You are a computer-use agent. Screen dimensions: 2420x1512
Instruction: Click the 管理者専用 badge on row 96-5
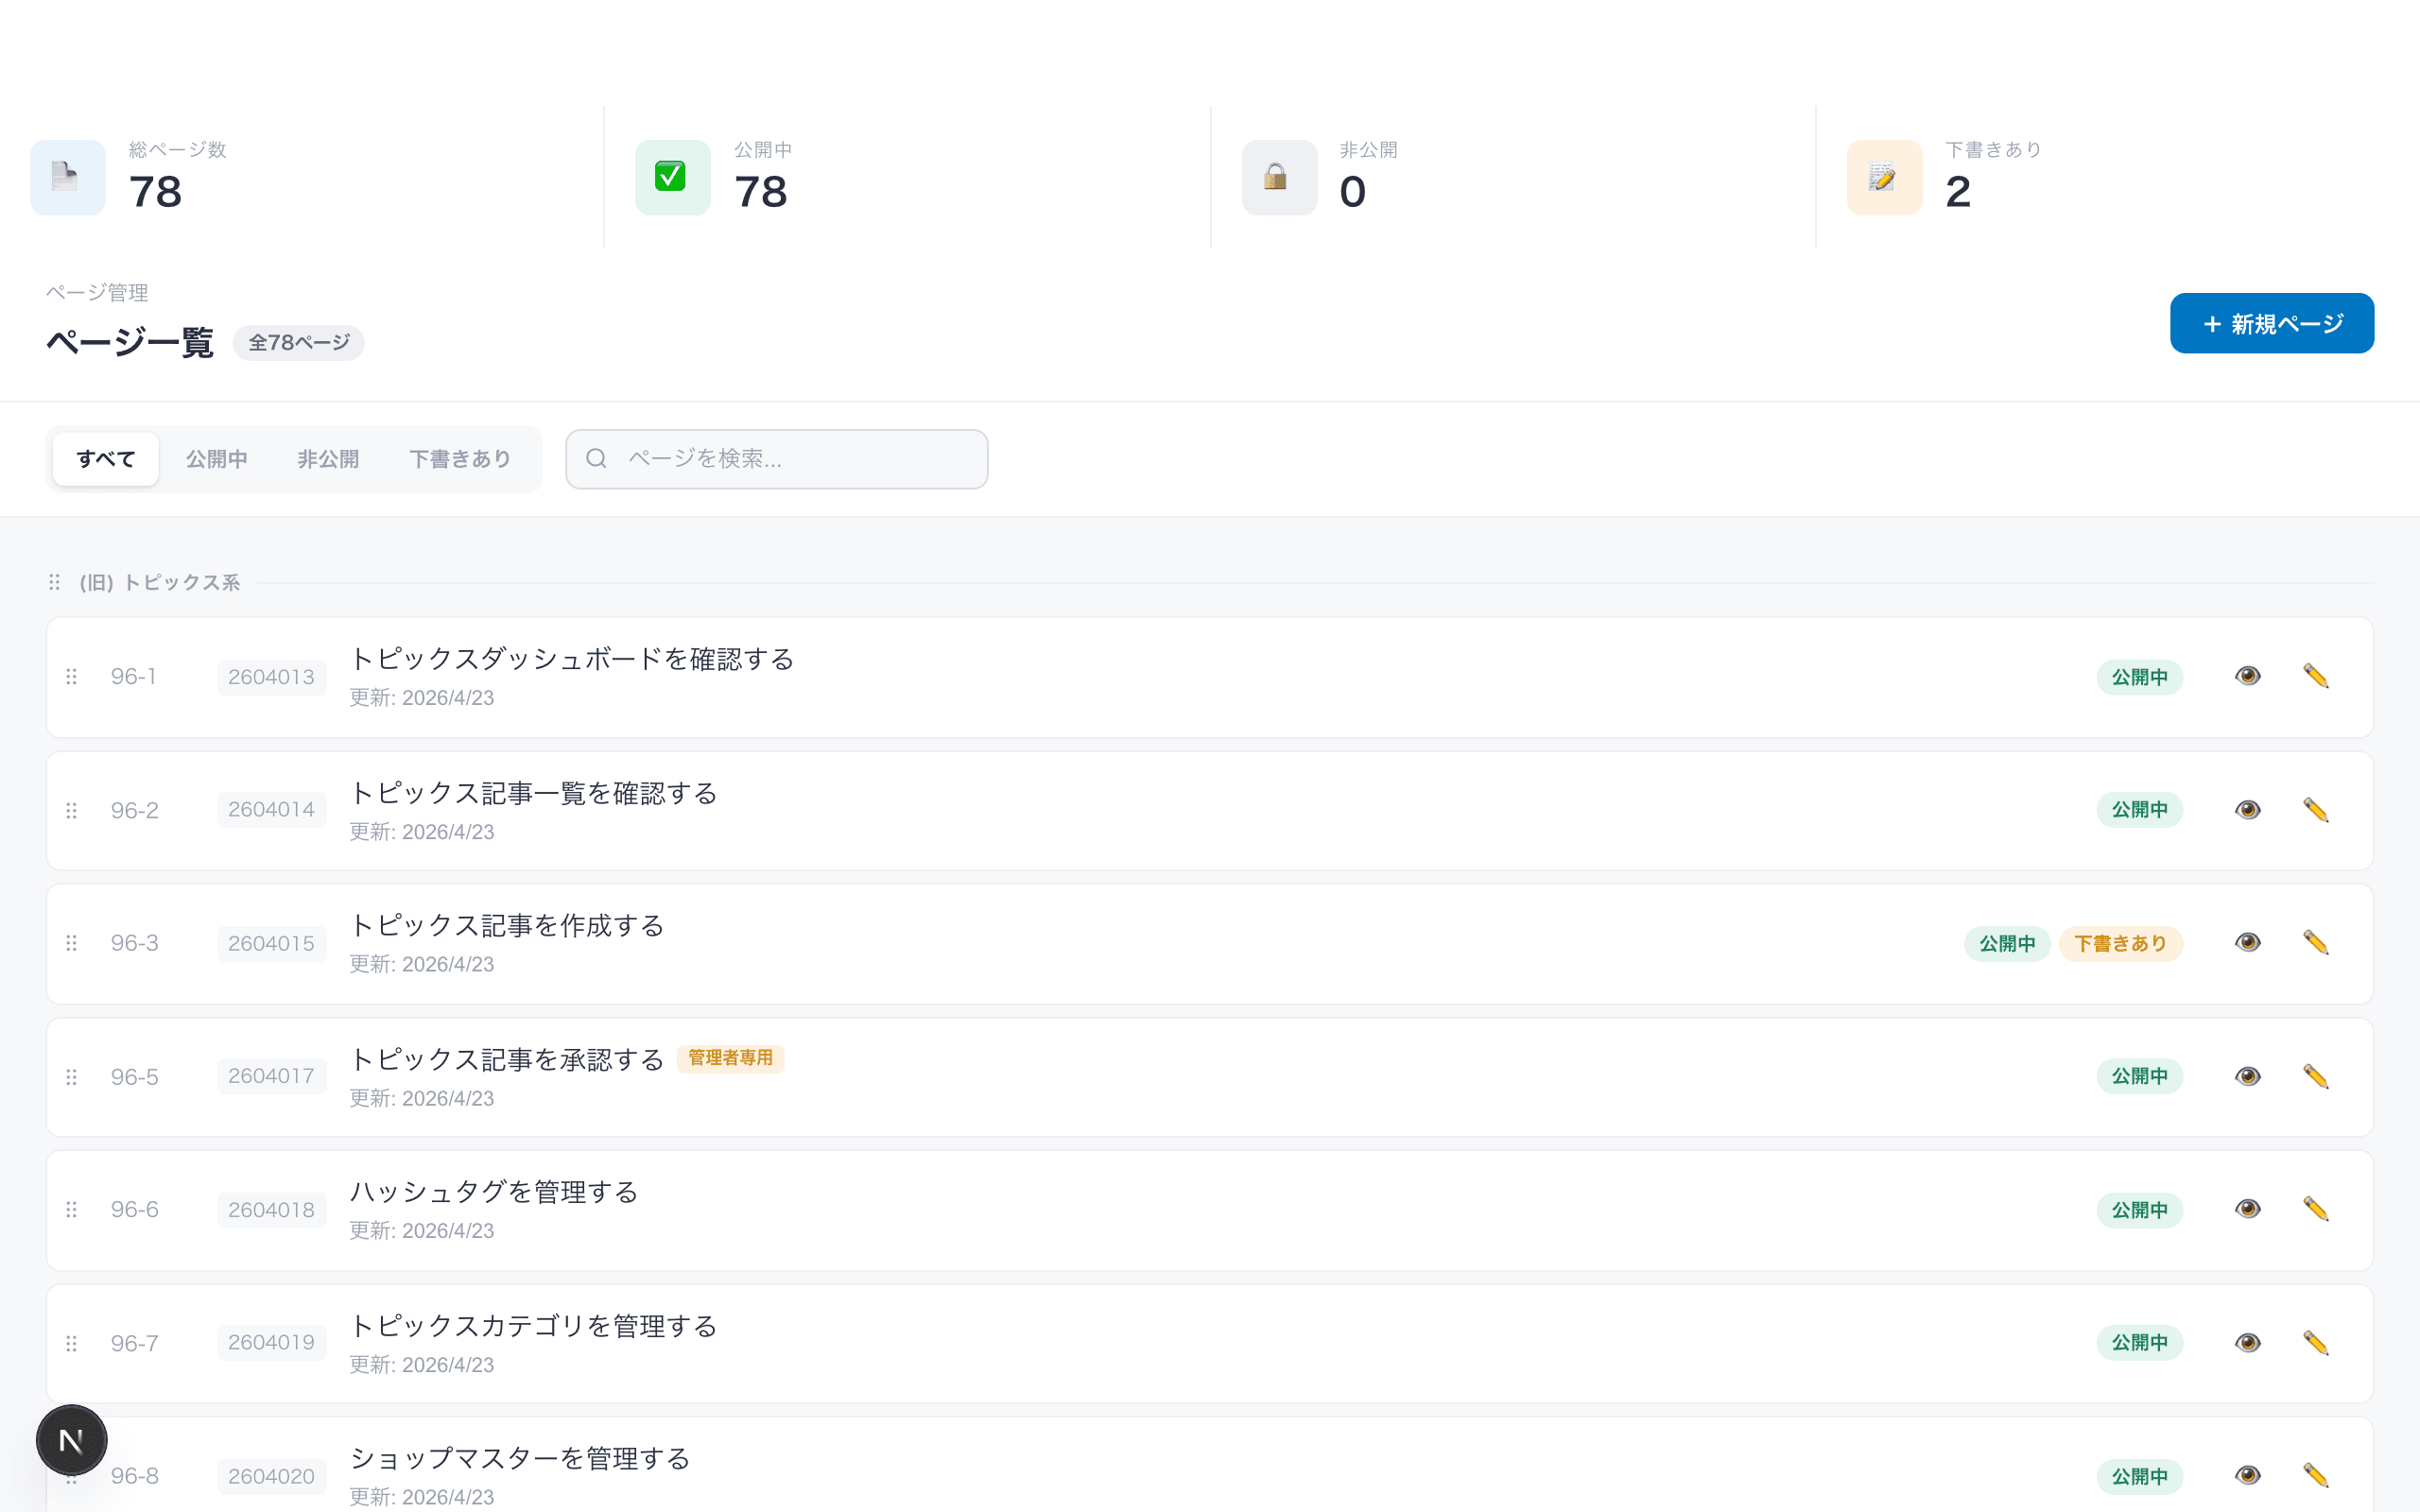(x=731, y=1058)
